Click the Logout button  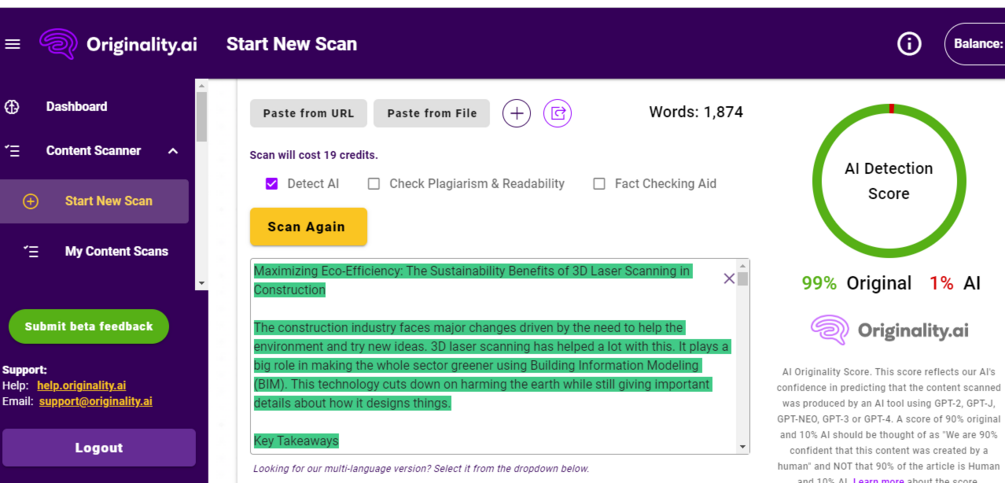pyautogui.click(x=99, y=448)
